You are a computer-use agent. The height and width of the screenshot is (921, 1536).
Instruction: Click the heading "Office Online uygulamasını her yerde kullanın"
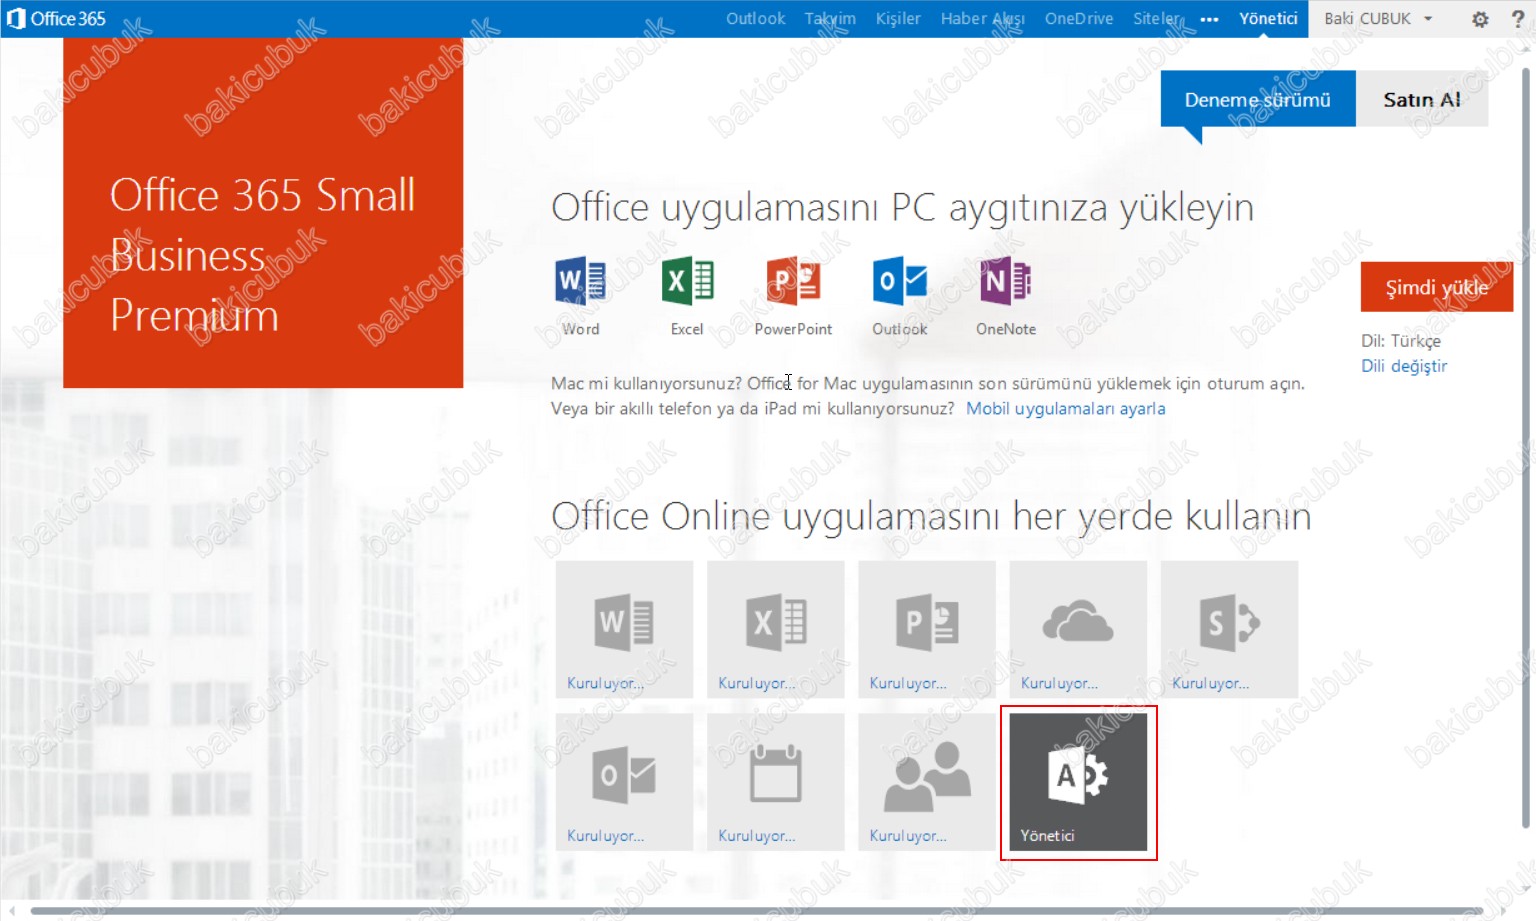931,517
